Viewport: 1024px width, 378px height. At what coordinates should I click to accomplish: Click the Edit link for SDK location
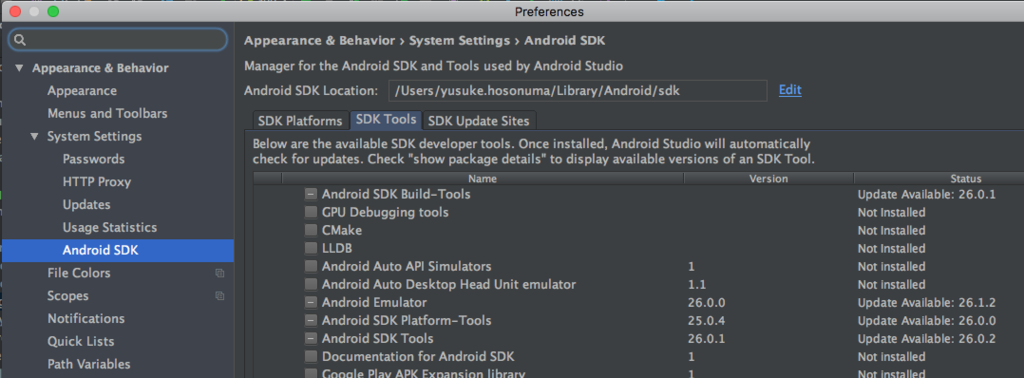[790, 90]
